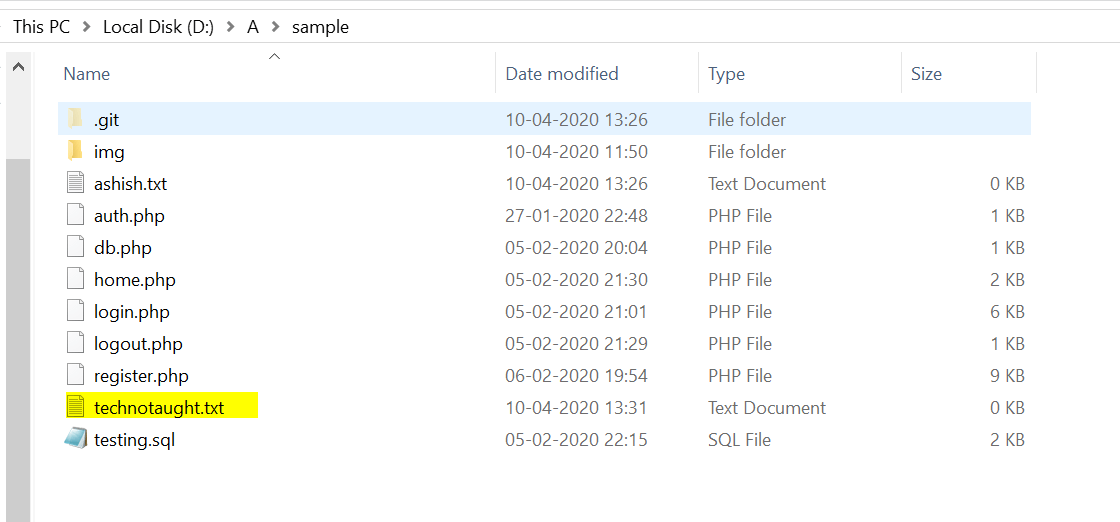Image resolution: width=1120 pixels, height=522 pixels.
Task: Select the home.php file name
Action: [134, 280]
